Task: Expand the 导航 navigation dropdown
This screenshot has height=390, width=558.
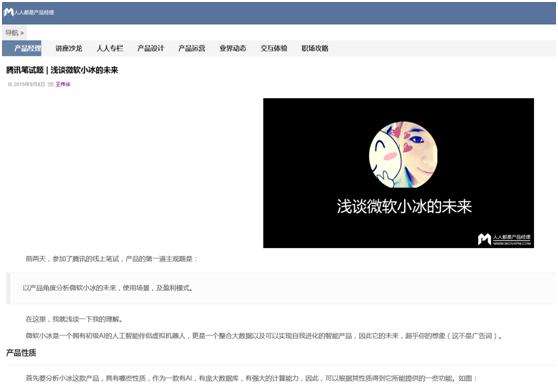Action: [14, 33]
